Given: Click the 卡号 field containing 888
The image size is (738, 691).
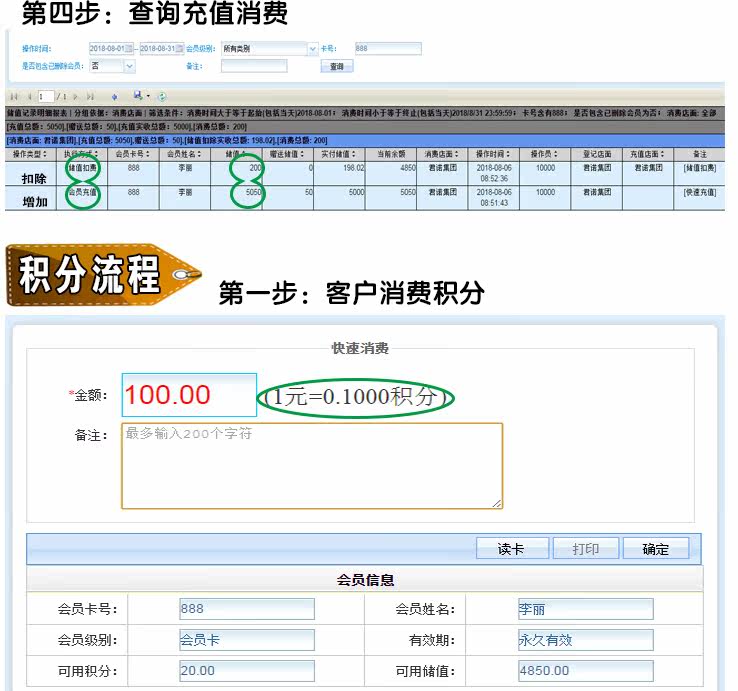Looking at the screenshot, I should coord(388,48).
